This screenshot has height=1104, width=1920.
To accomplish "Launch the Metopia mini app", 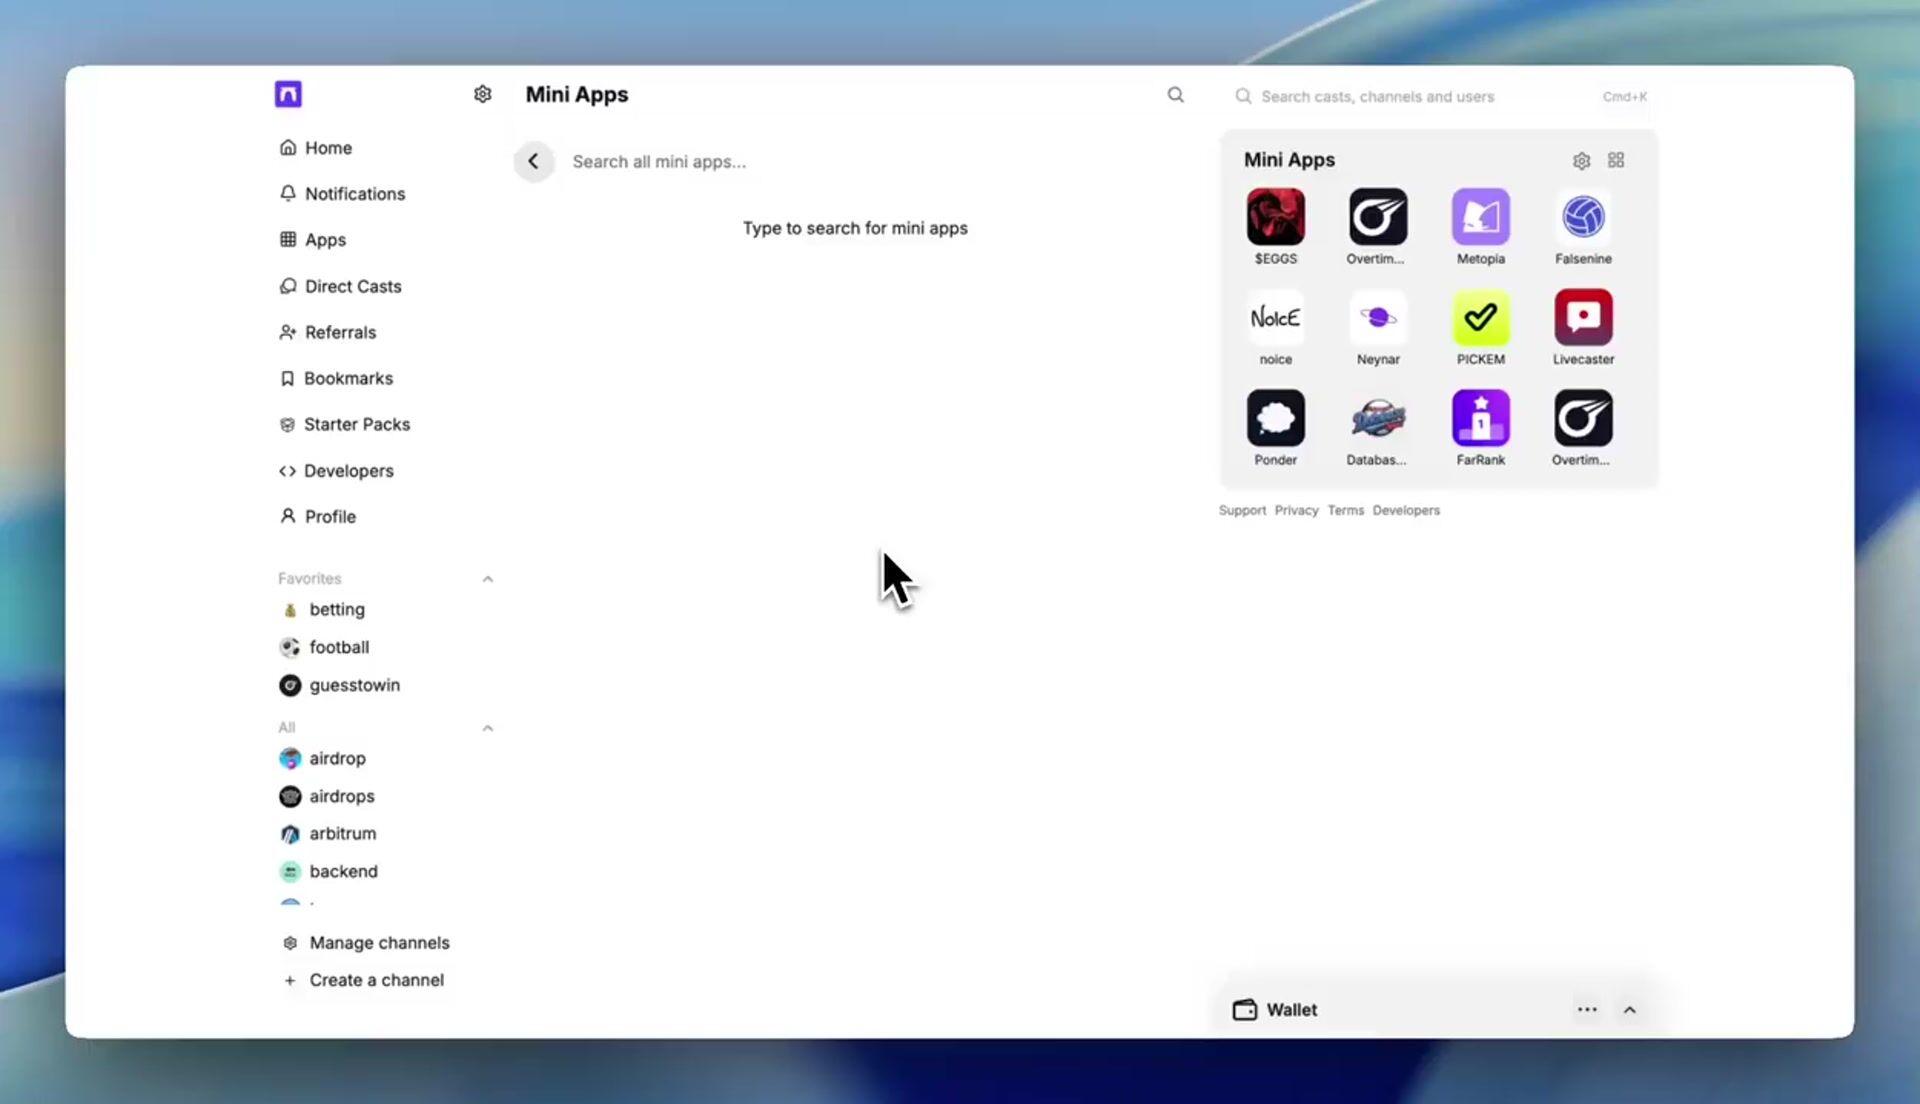I will 1480,217.
